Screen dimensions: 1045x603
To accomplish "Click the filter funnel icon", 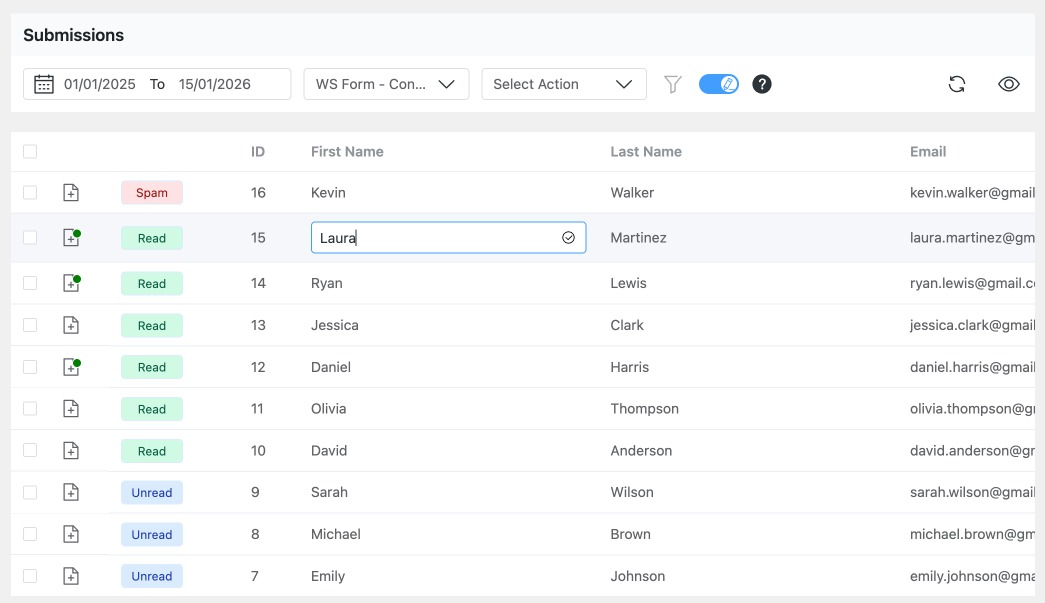I will pos(674,84).
